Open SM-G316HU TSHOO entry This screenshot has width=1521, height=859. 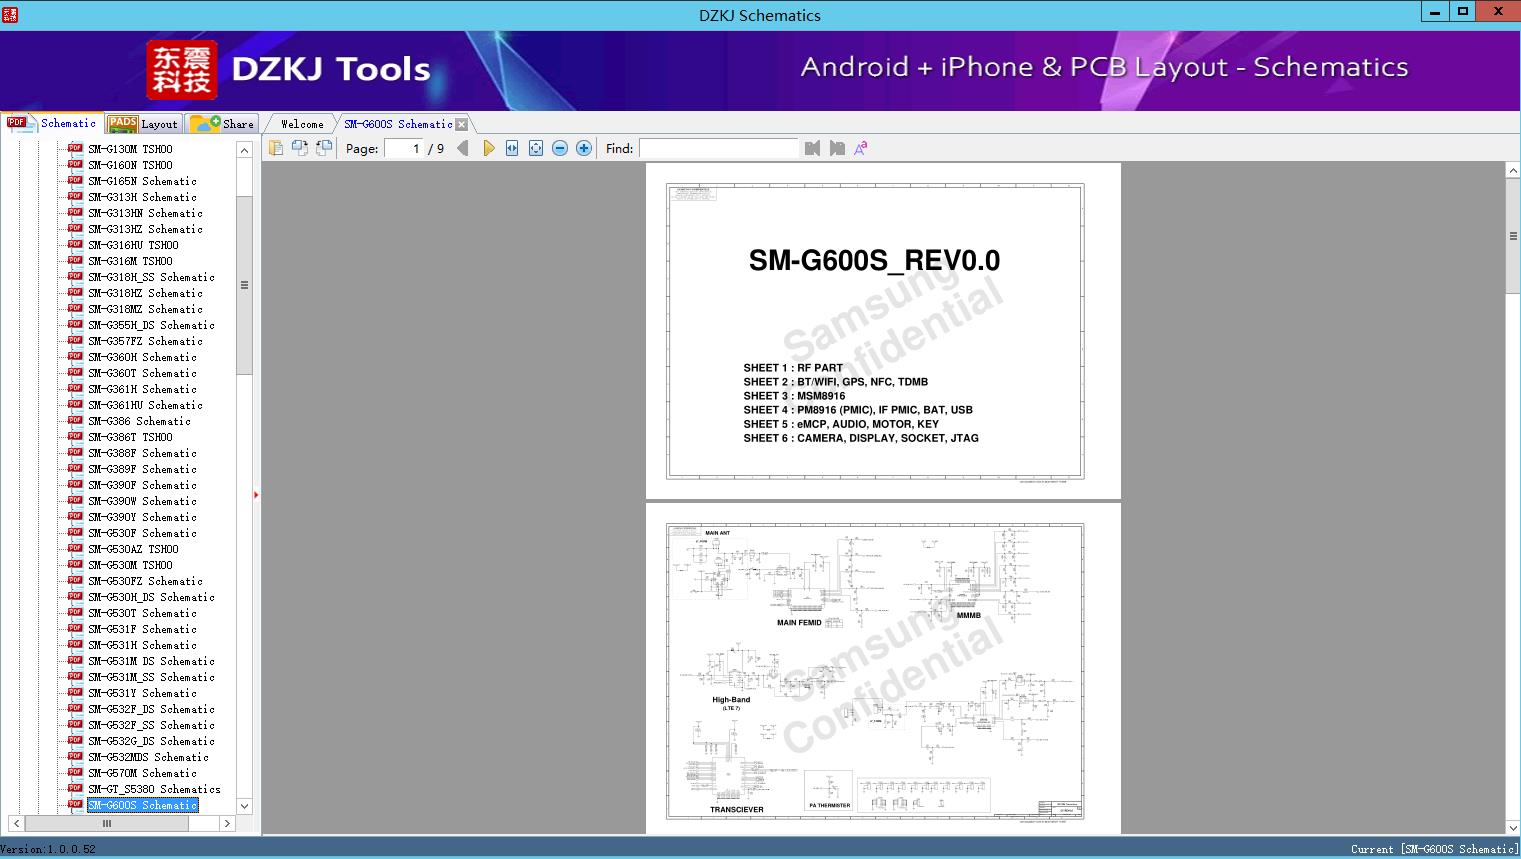(133, 245)
